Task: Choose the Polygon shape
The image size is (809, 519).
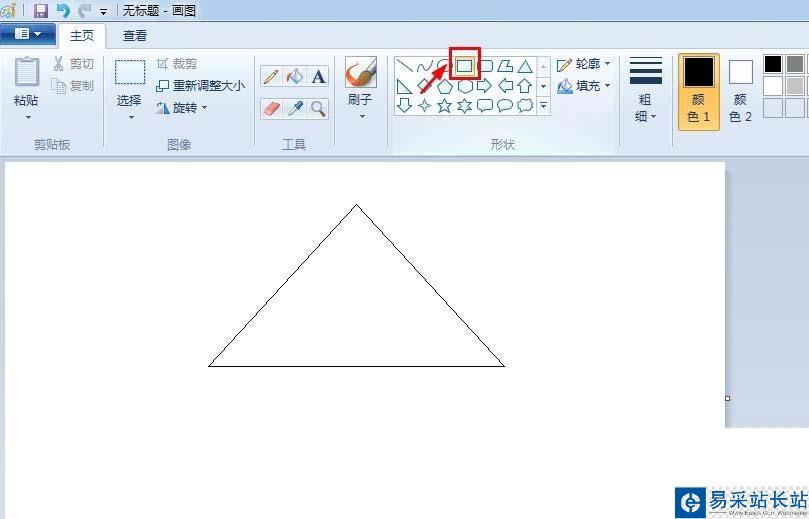Action: [x=505, y=66]
